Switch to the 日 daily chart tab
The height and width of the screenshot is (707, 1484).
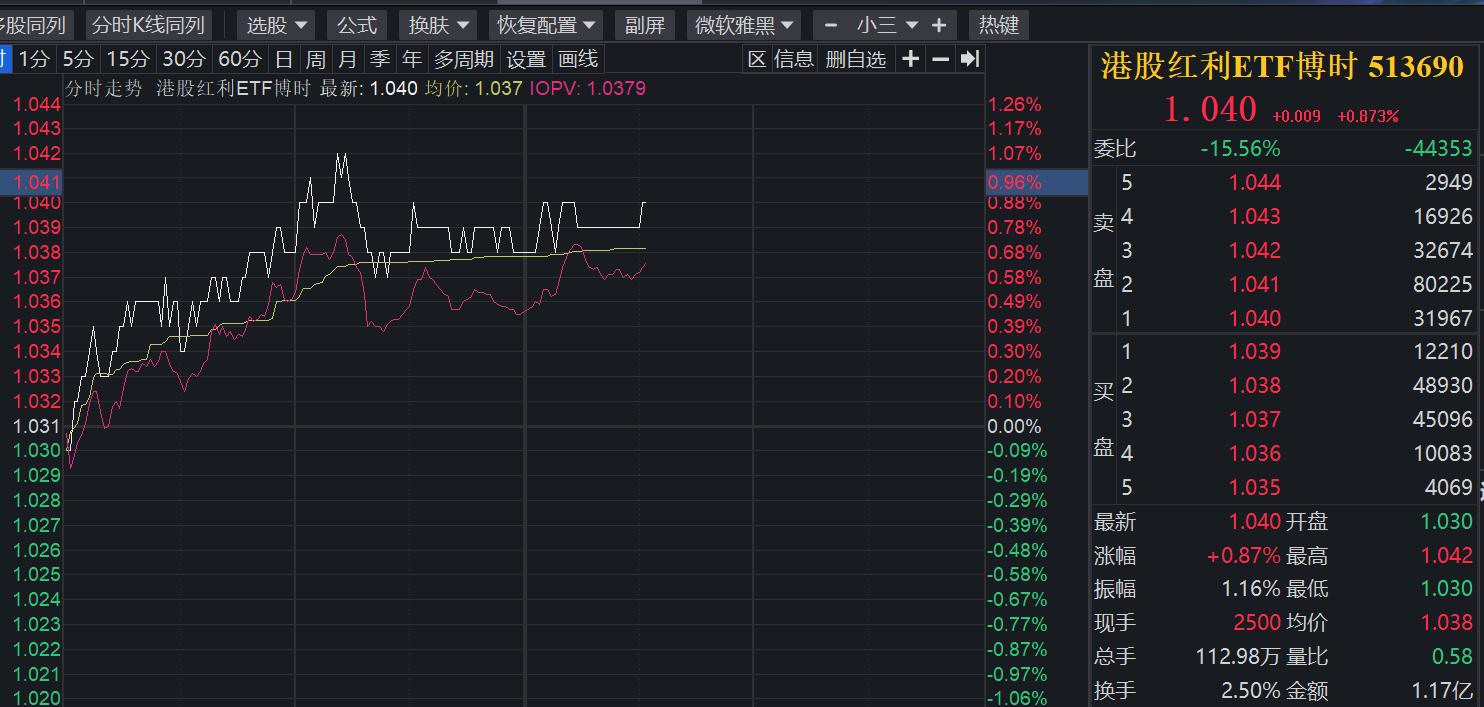click(285, 59)
